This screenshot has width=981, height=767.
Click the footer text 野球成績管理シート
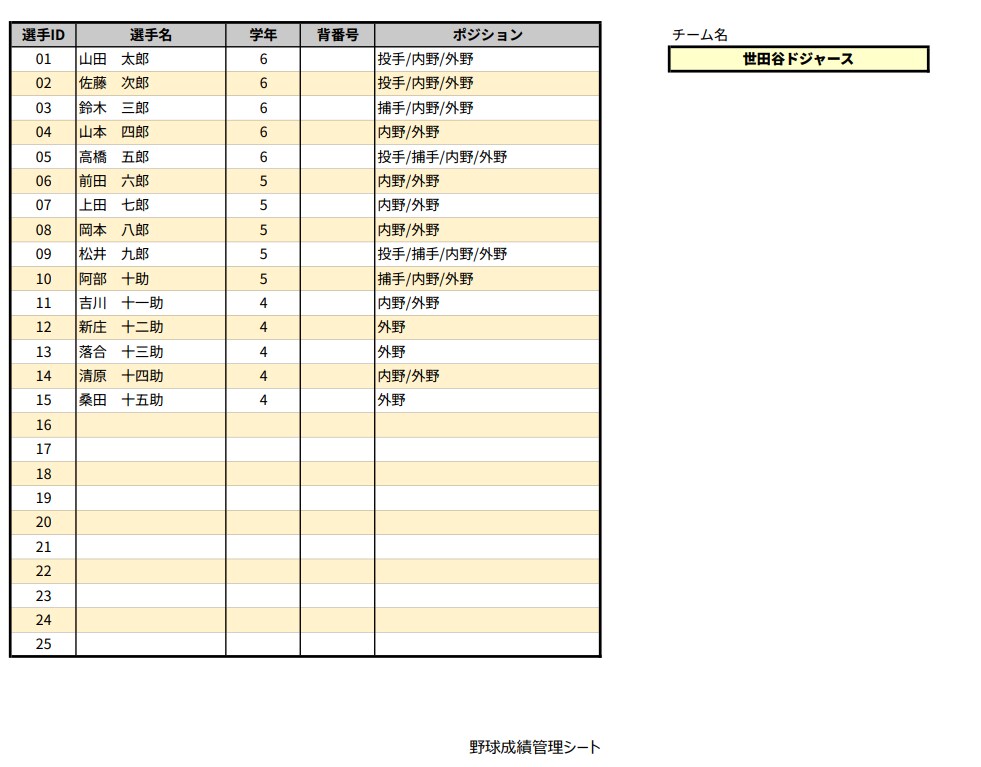pos(535,747)
